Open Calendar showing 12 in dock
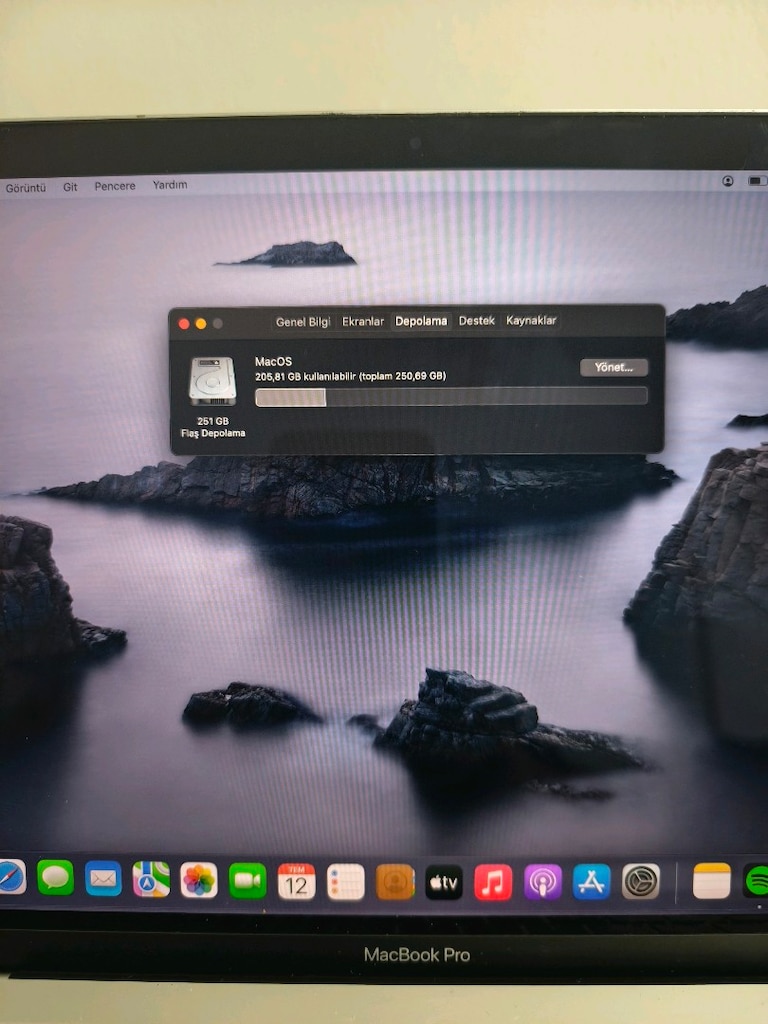The width and height of the screenshot is (768, 1024). [x=296, y=881]
